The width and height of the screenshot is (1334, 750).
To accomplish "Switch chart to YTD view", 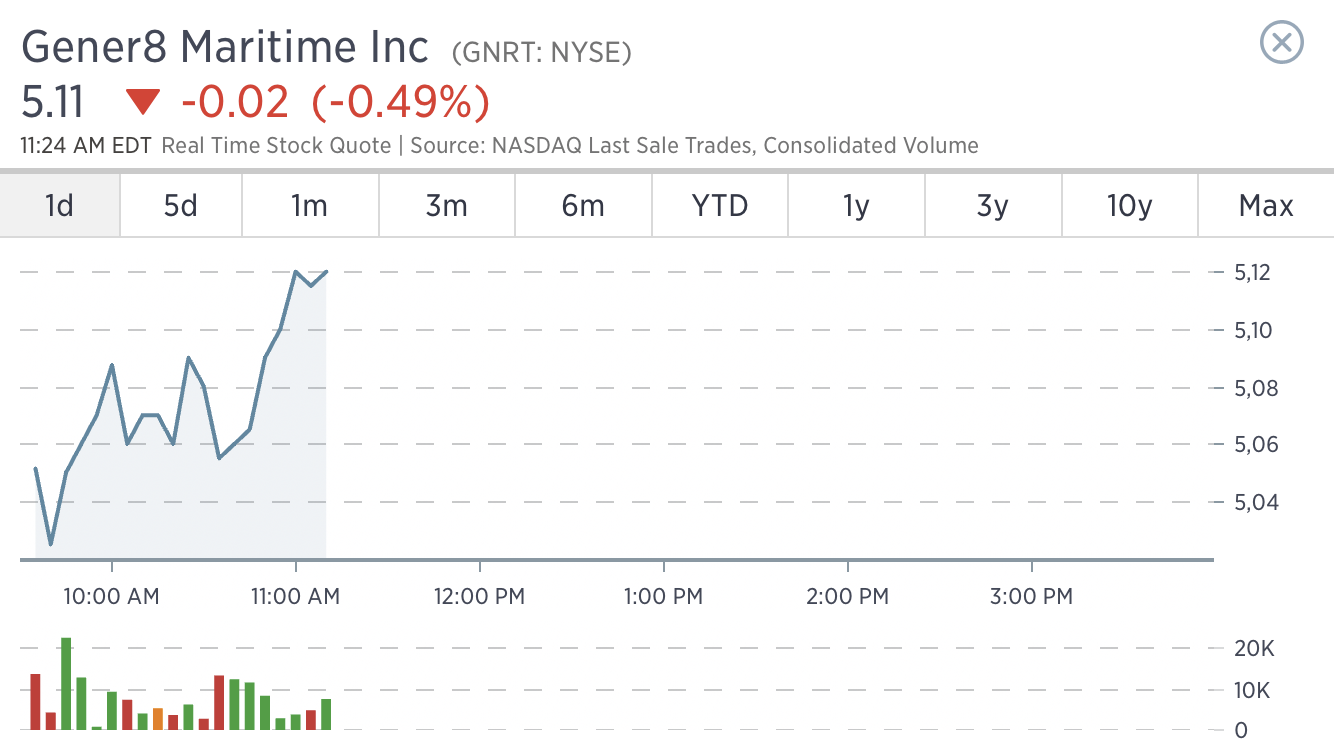I will (x=720, y=206).
